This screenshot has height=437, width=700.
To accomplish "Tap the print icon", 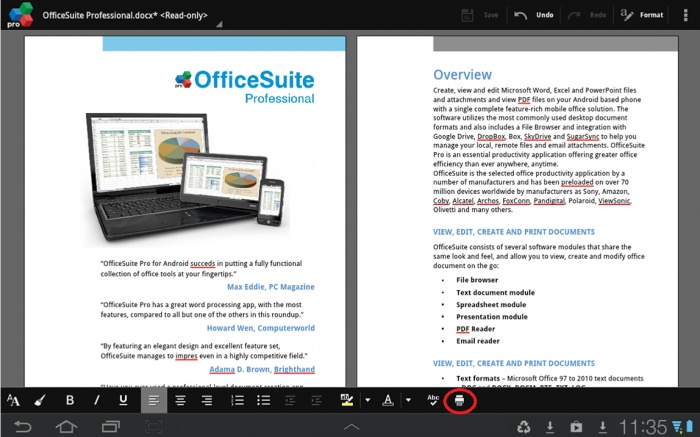I will [459, 400].
